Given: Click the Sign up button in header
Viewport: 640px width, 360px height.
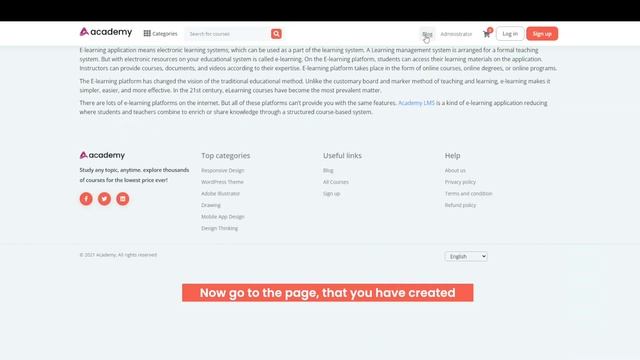Looking at the screenshot, I should click(x=542, y=33).
